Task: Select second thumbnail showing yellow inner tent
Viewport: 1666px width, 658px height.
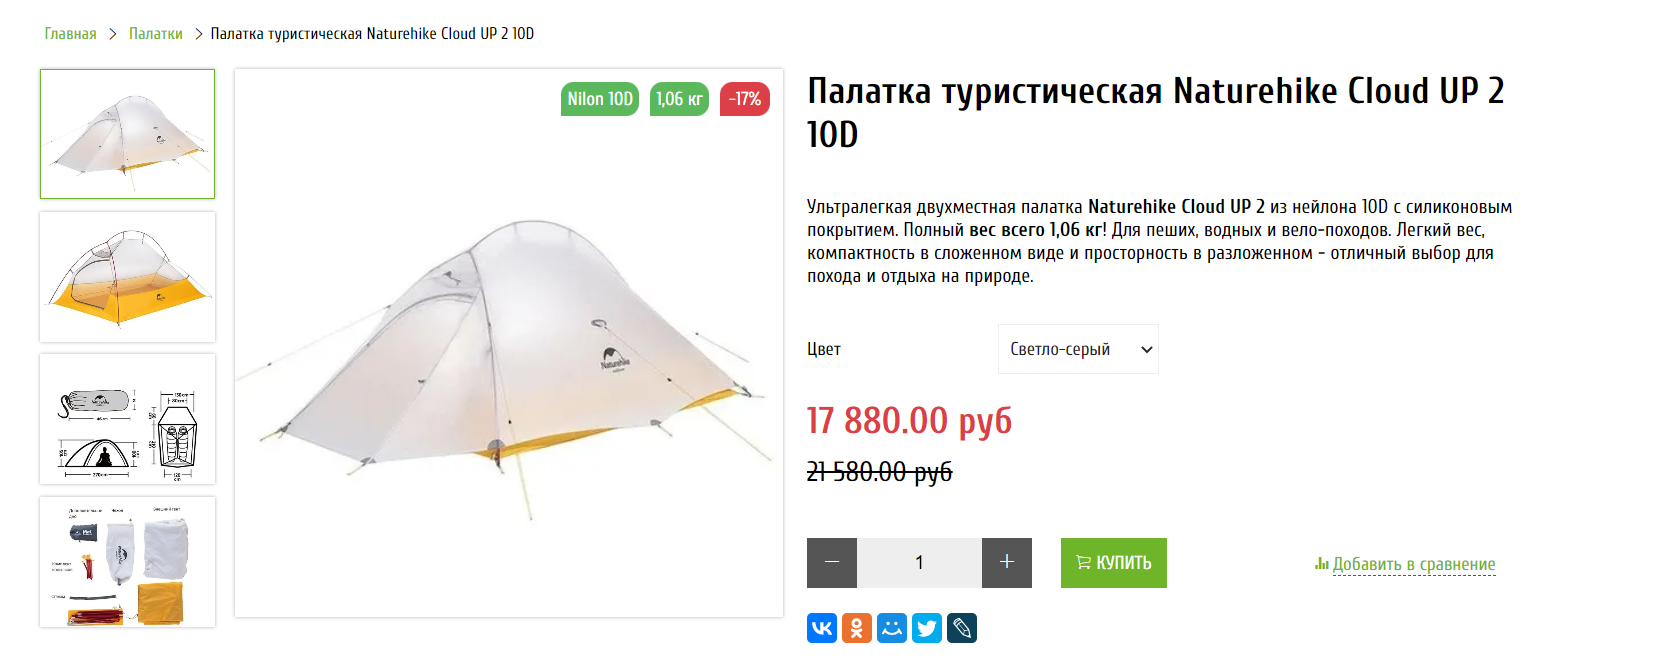Action: pyautogui.click(x=127, y=277)
